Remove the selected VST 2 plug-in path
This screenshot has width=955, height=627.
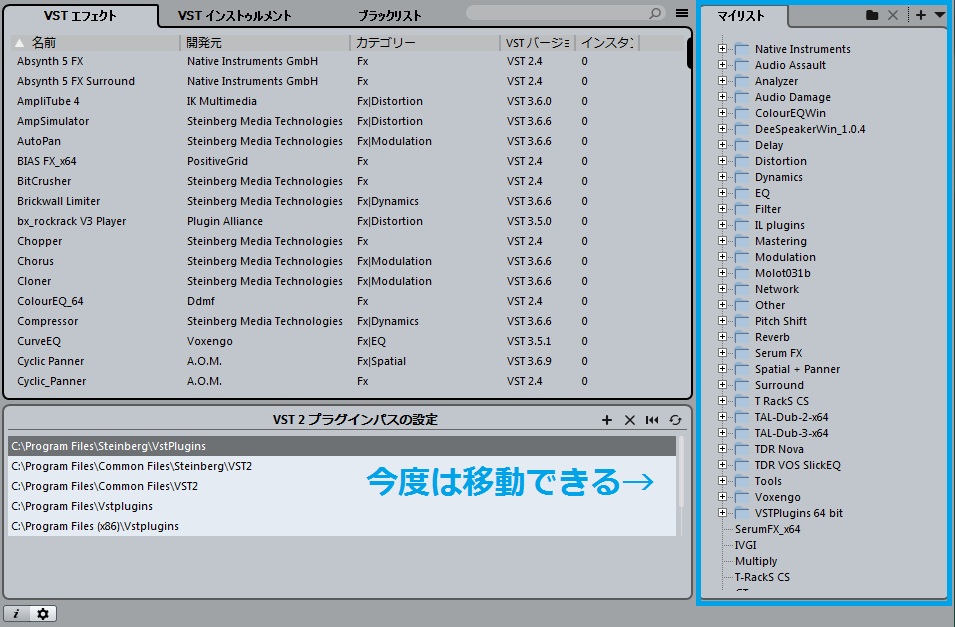click(630, 420)
